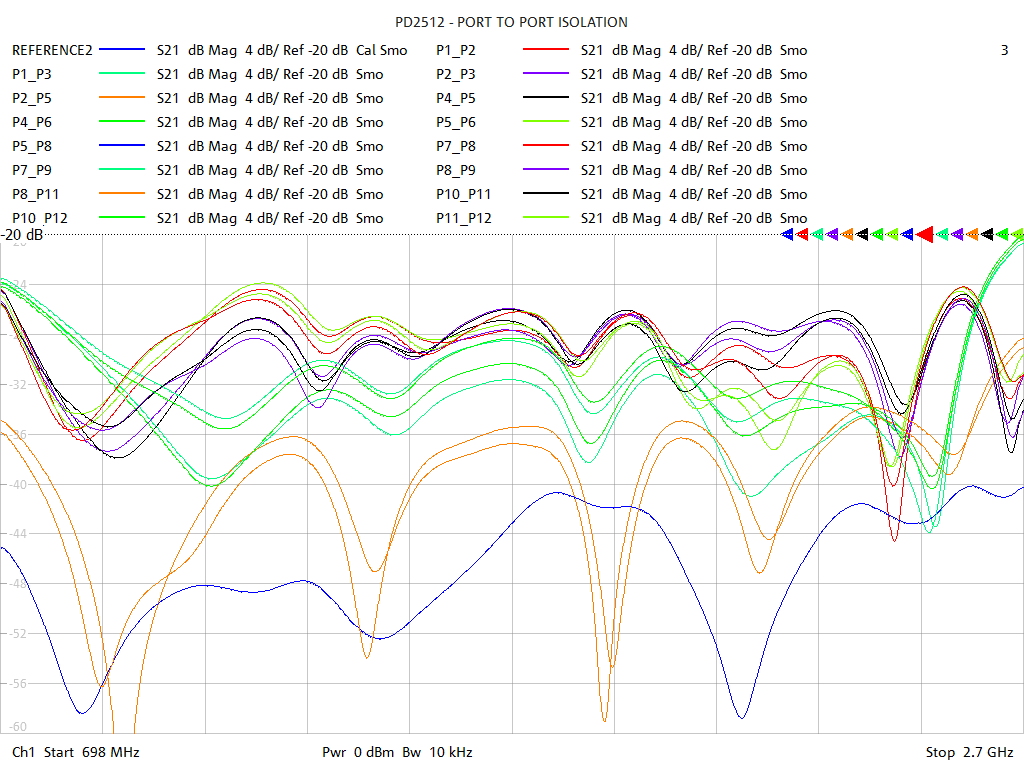Click the black line swatch beside P4_P5

pyautogui.click(x=546, y=97)
